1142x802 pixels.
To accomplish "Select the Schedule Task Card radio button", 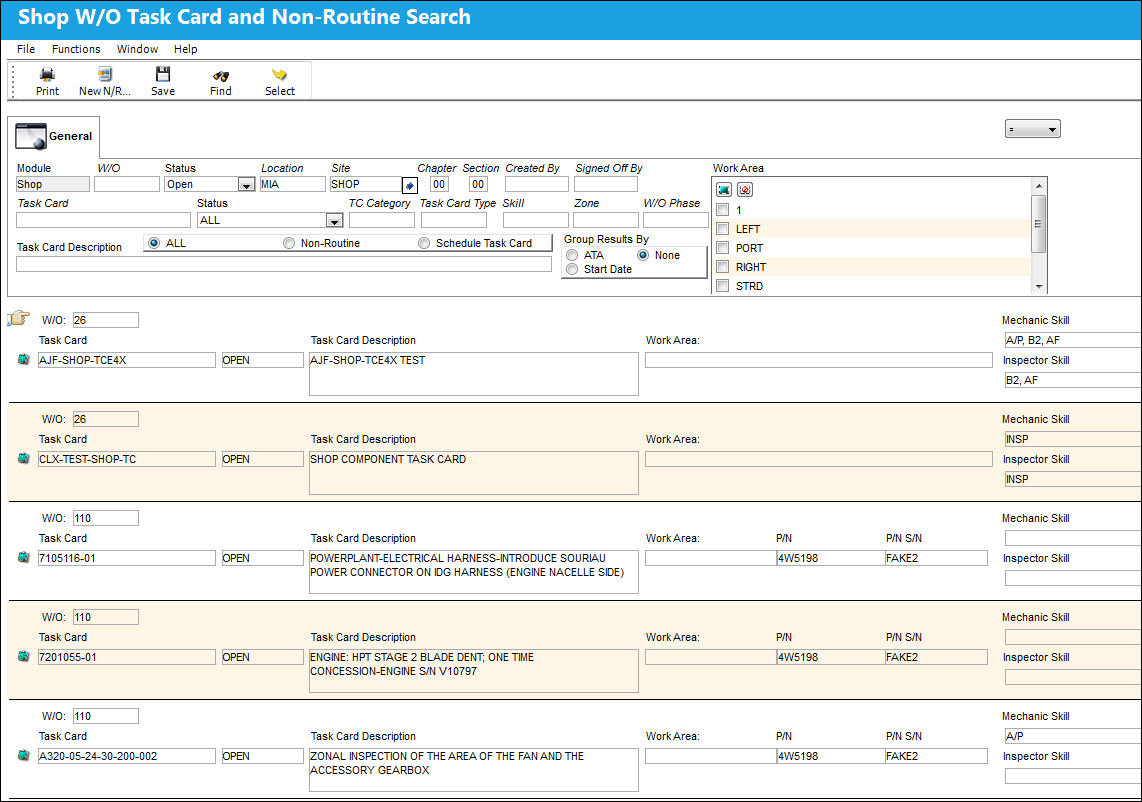I will click(424, 243).
